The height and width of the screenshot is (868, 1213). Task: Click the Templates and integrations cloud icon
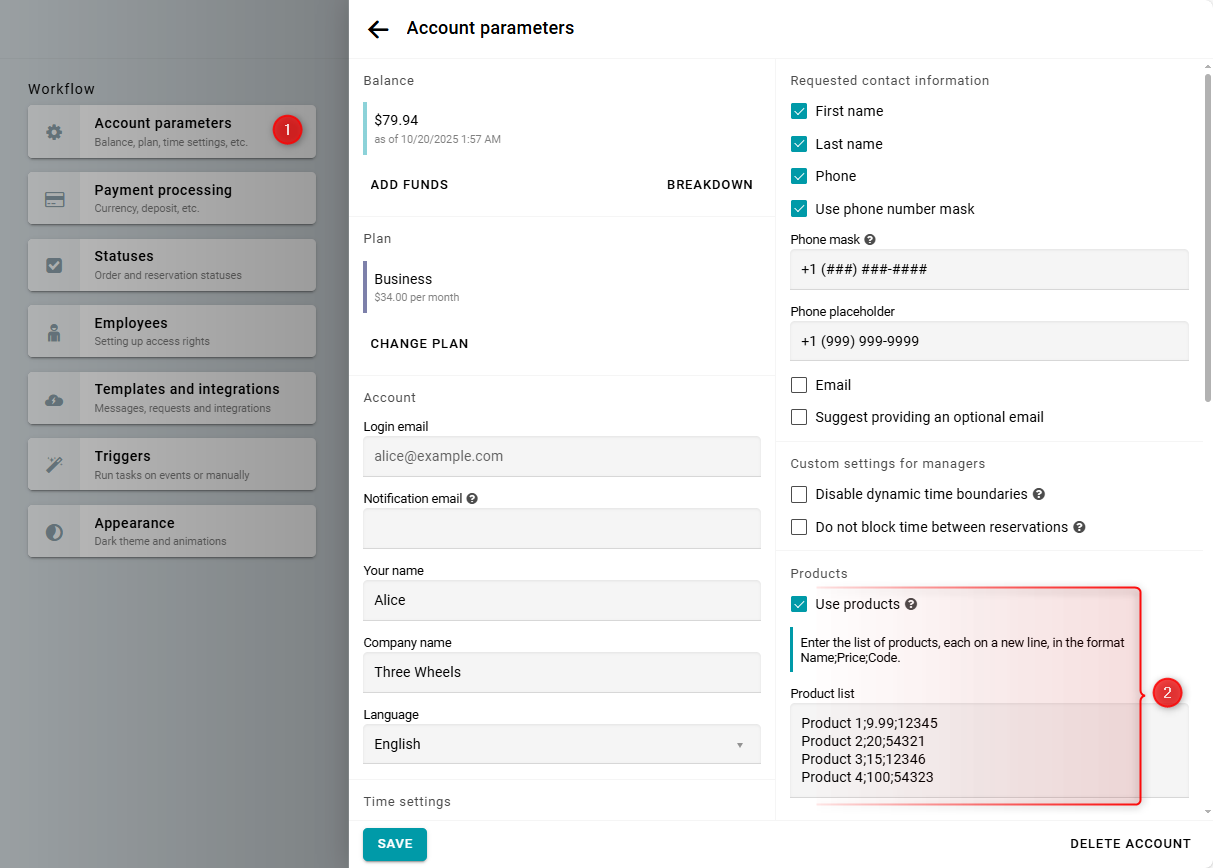pos(54,399)
